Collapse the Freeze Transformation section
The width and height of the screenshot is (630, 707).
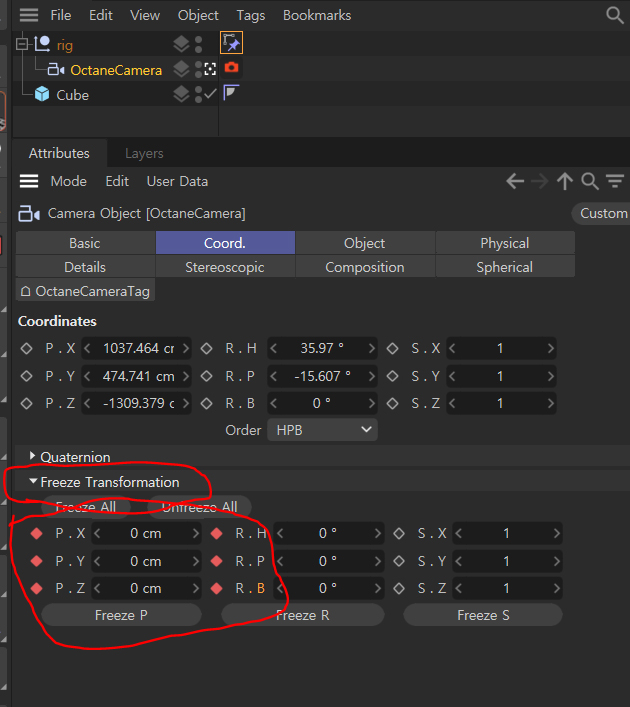32,482
